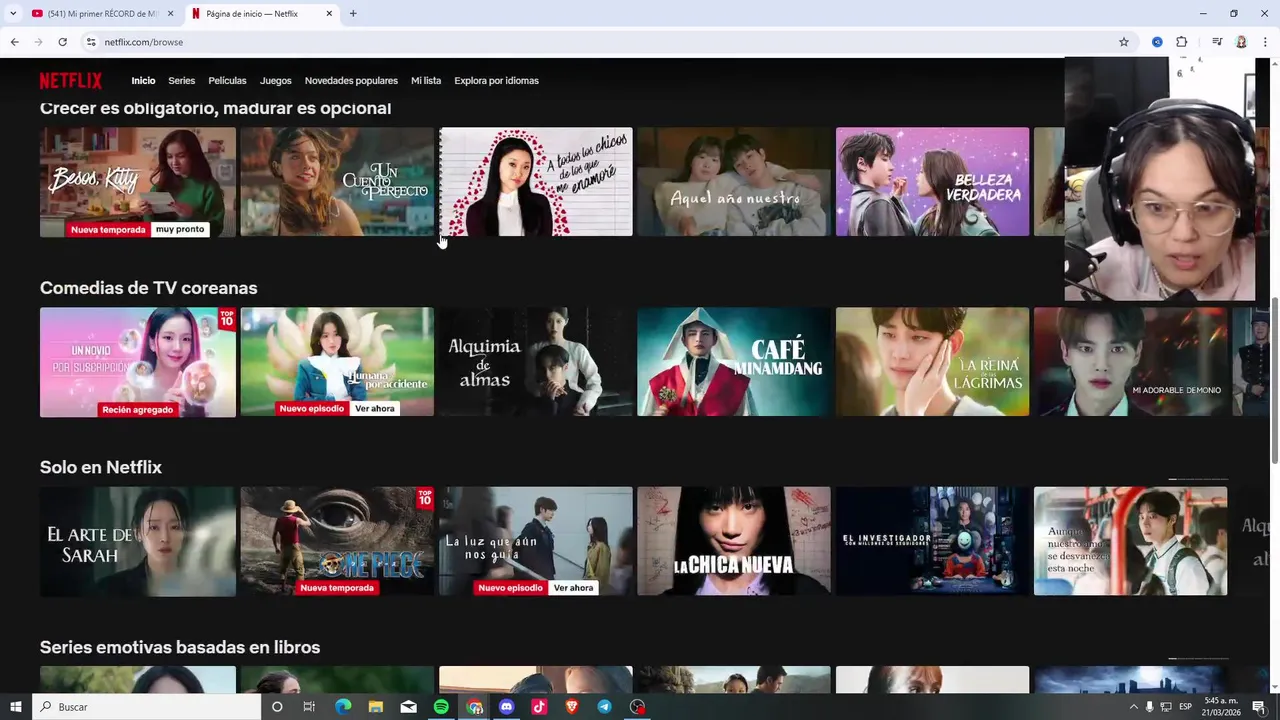Viewport: 1280px width, 720px height.
Task: Open the media control icon in Chrome toolbar
Action: pos(1217,42)
